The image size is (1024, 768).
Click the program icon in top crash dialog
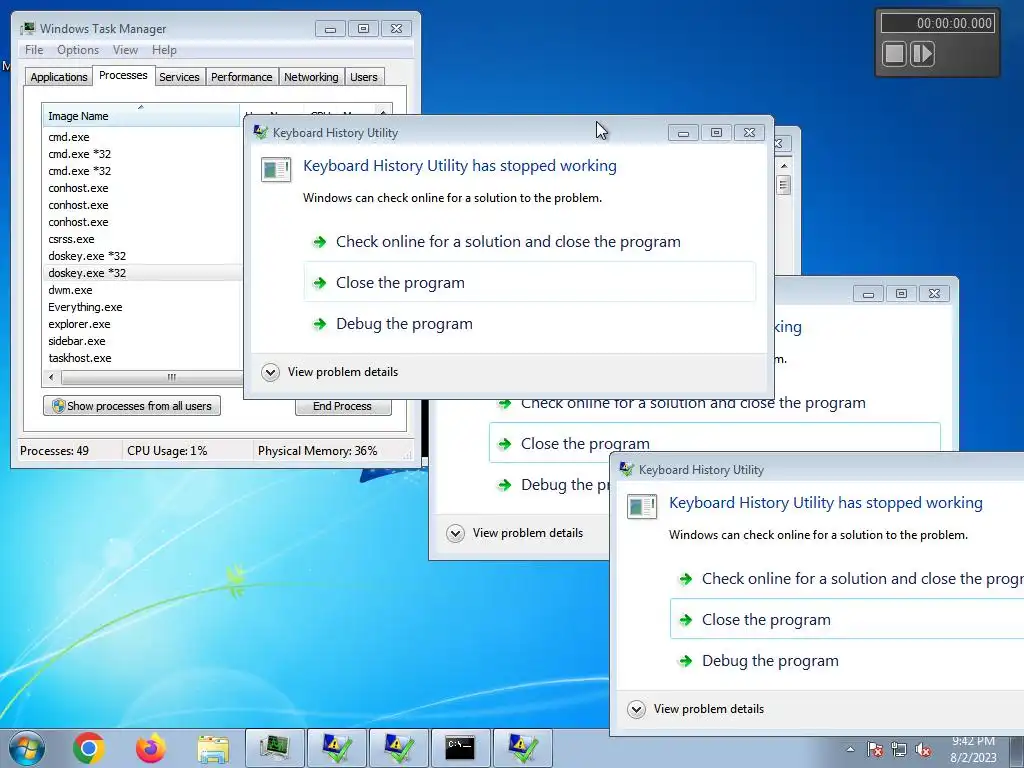(x=276, y=169)
